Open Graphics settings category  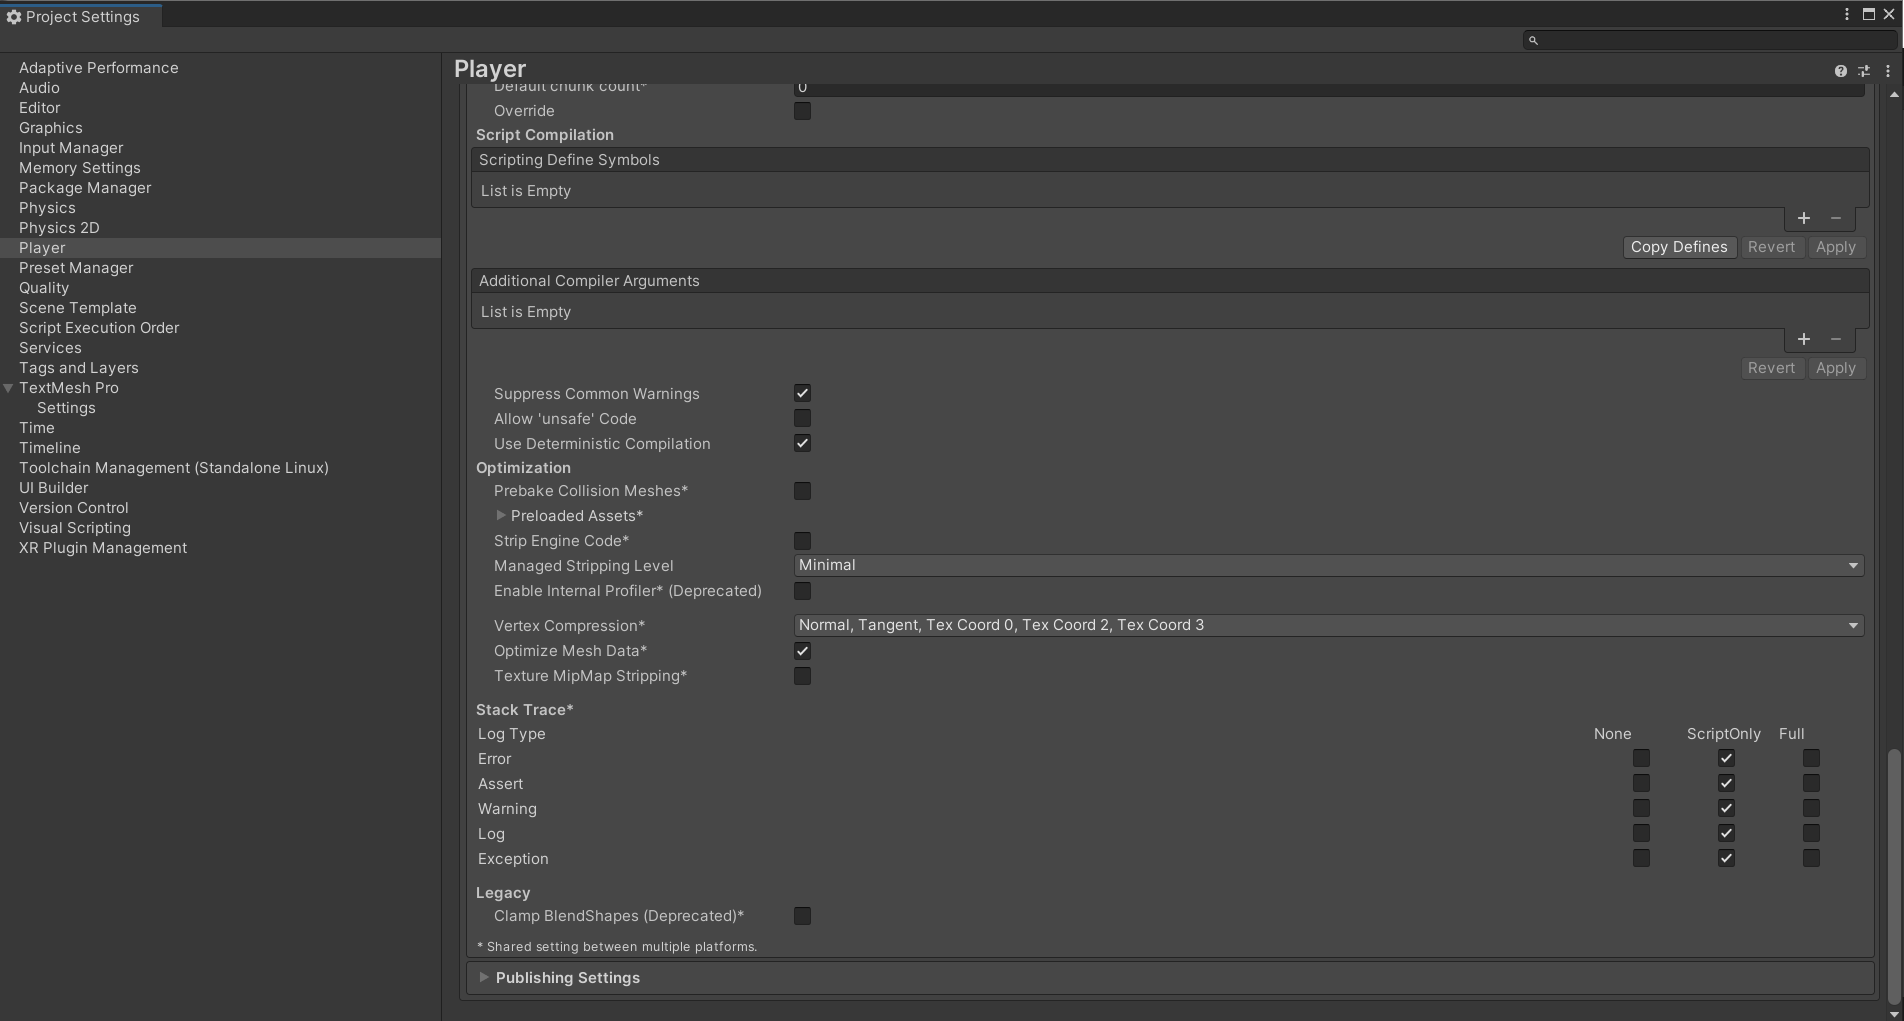coord(51,128)
